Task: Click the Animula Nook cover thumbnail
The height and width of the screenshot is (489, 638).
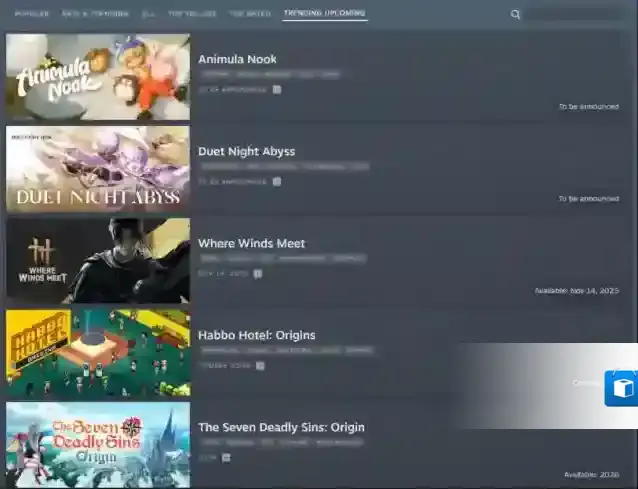Action: point(98,78)
